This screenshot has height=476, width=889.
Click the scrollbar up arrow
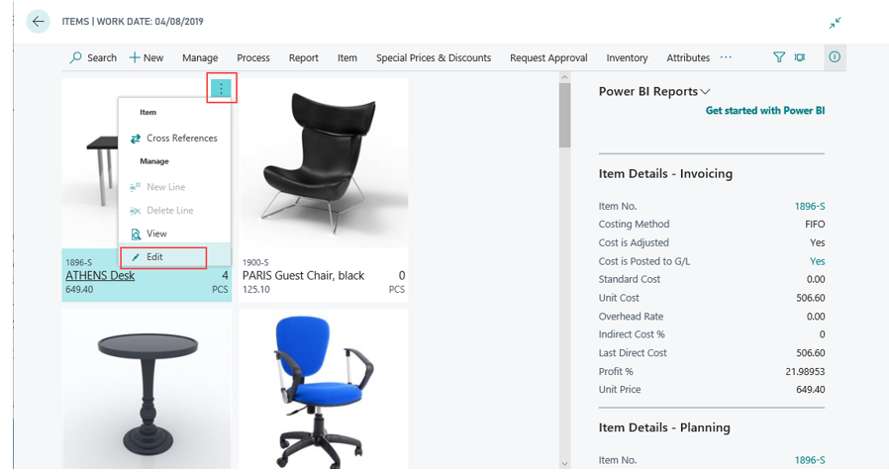pos(564,77)
